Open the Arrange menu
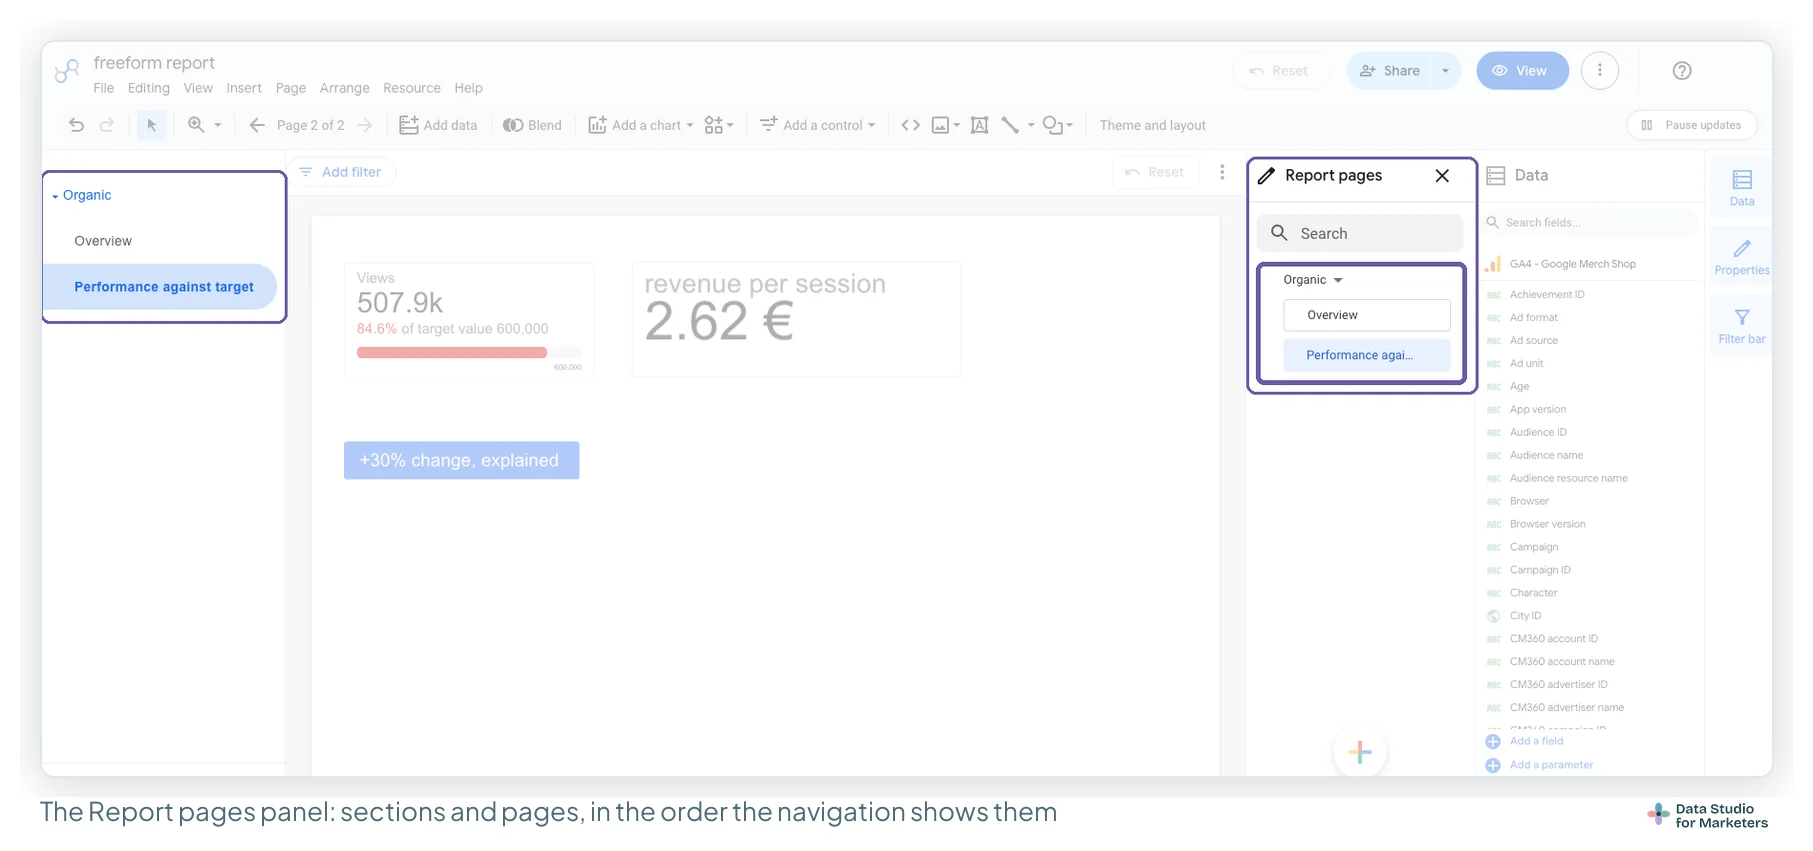Viewport: 1813px width, 851px height. coord(344,88)
